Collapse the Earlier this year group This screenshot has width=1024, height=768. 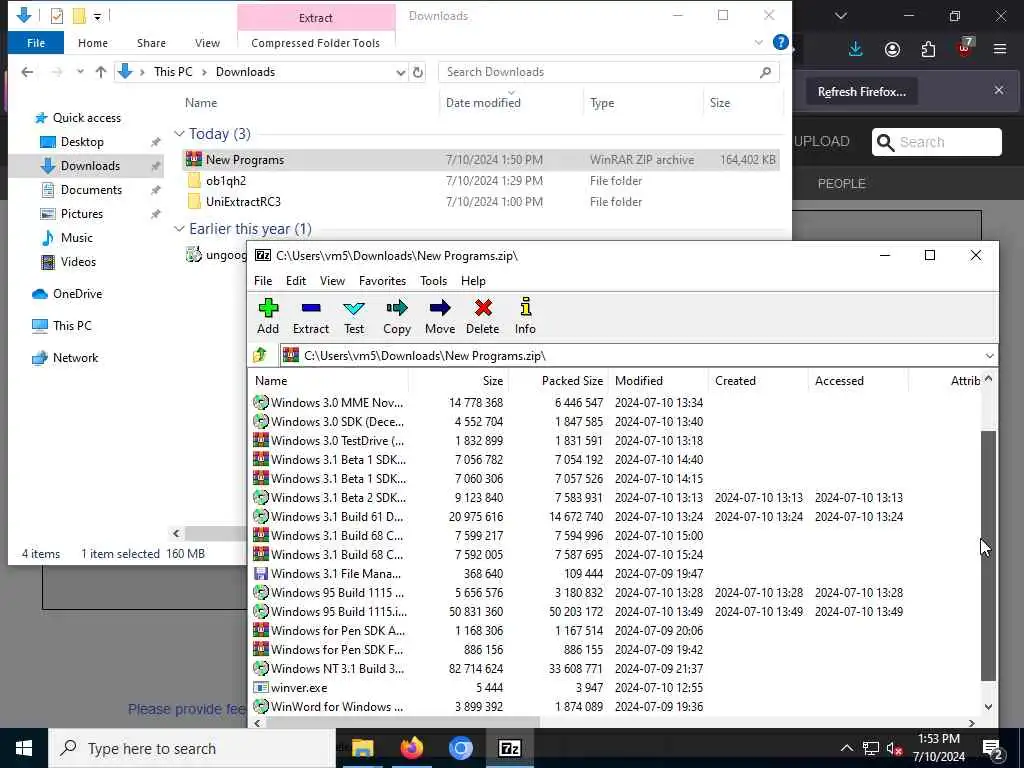point(179,229)
